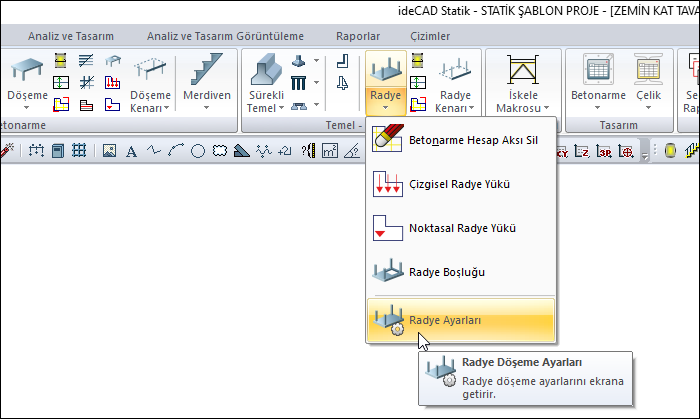
Task: Open the Merdiven dropdown arrow
Action: 206,108
